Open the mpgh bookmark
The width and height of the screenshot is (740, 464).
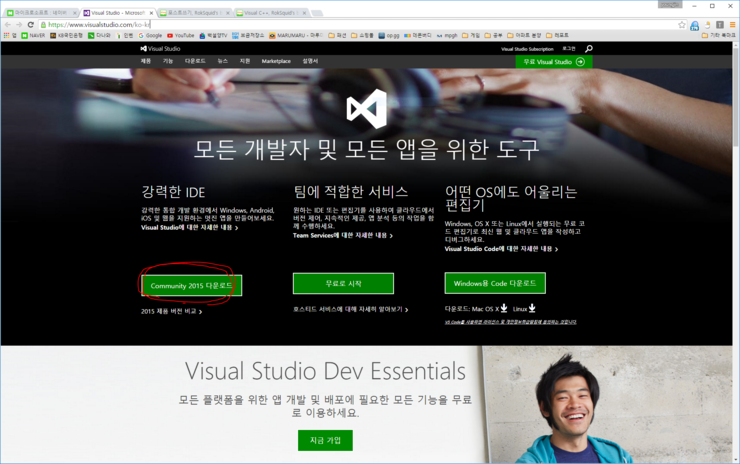[x=447, y=35]
